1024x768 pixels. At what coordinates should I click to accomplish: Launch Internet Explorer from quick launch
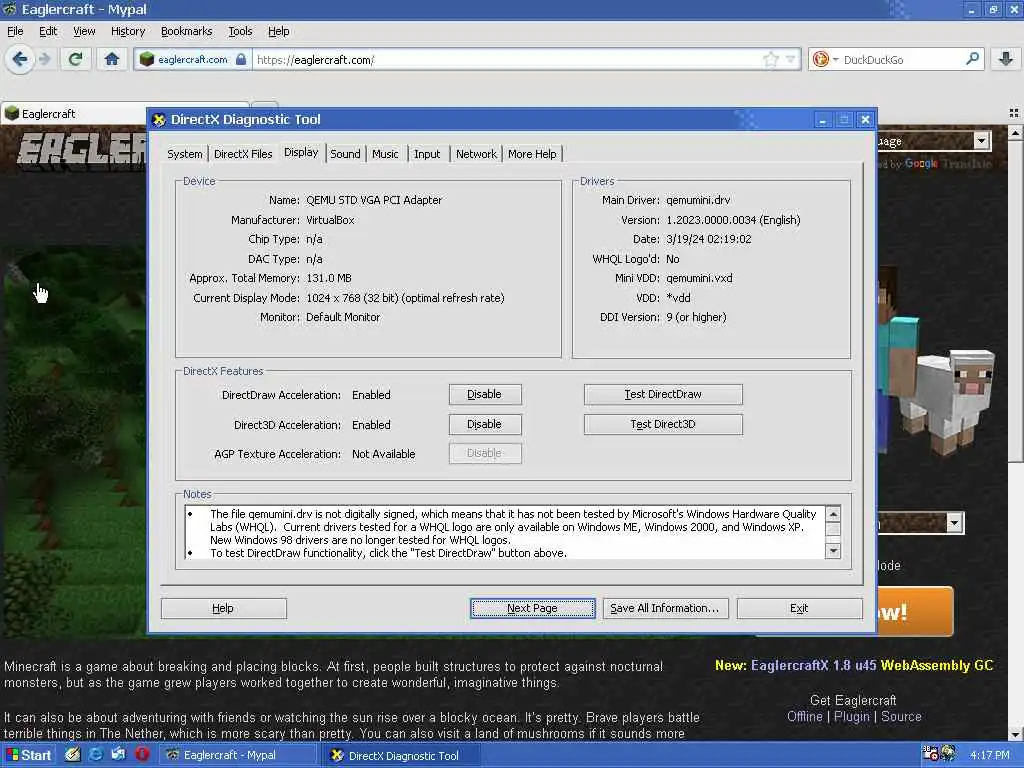[x=95, y=755]
